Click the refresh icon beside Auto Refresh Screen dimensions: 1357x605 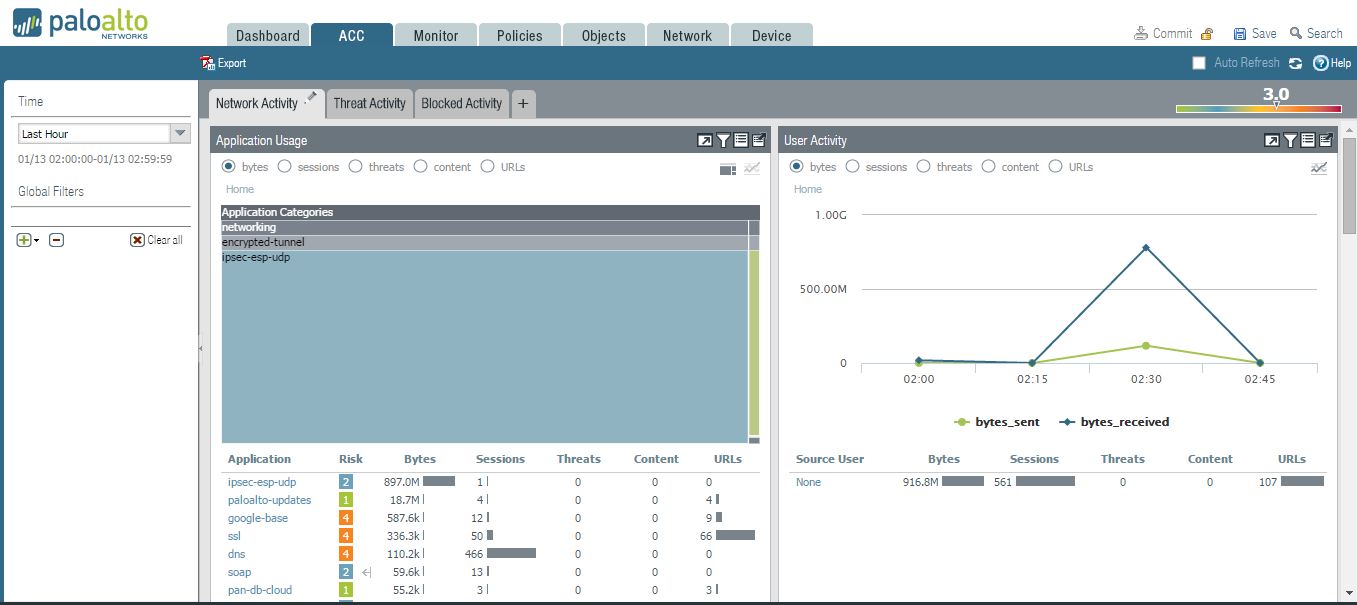click(x=1295, y=63)
